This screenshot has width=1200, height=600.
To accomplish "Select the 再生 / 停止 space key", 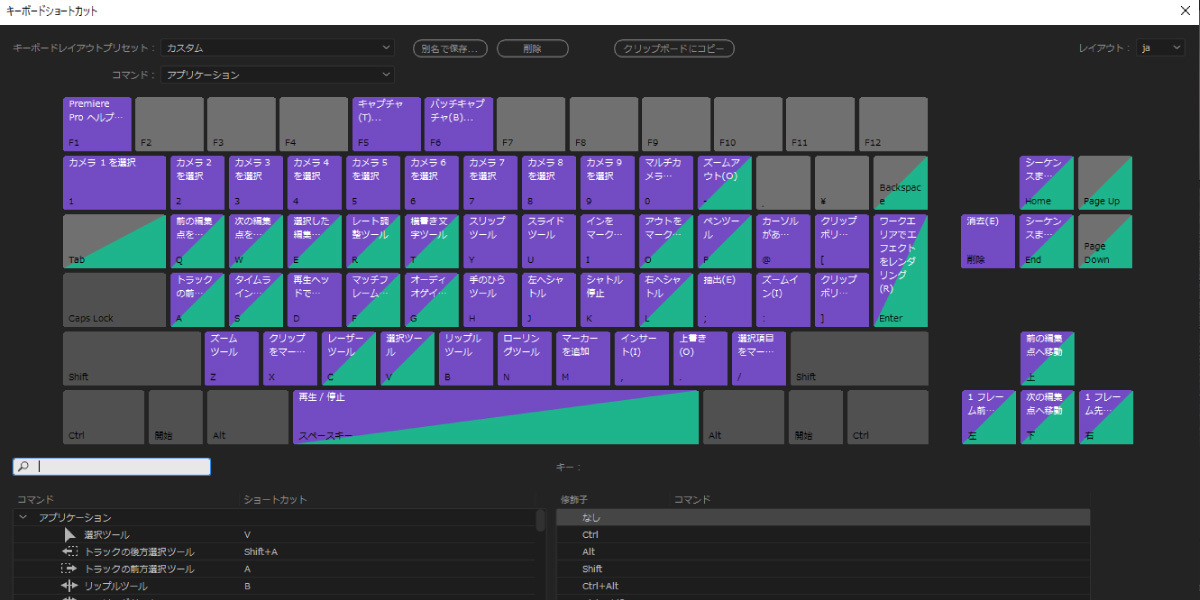I will pos(496,416).
